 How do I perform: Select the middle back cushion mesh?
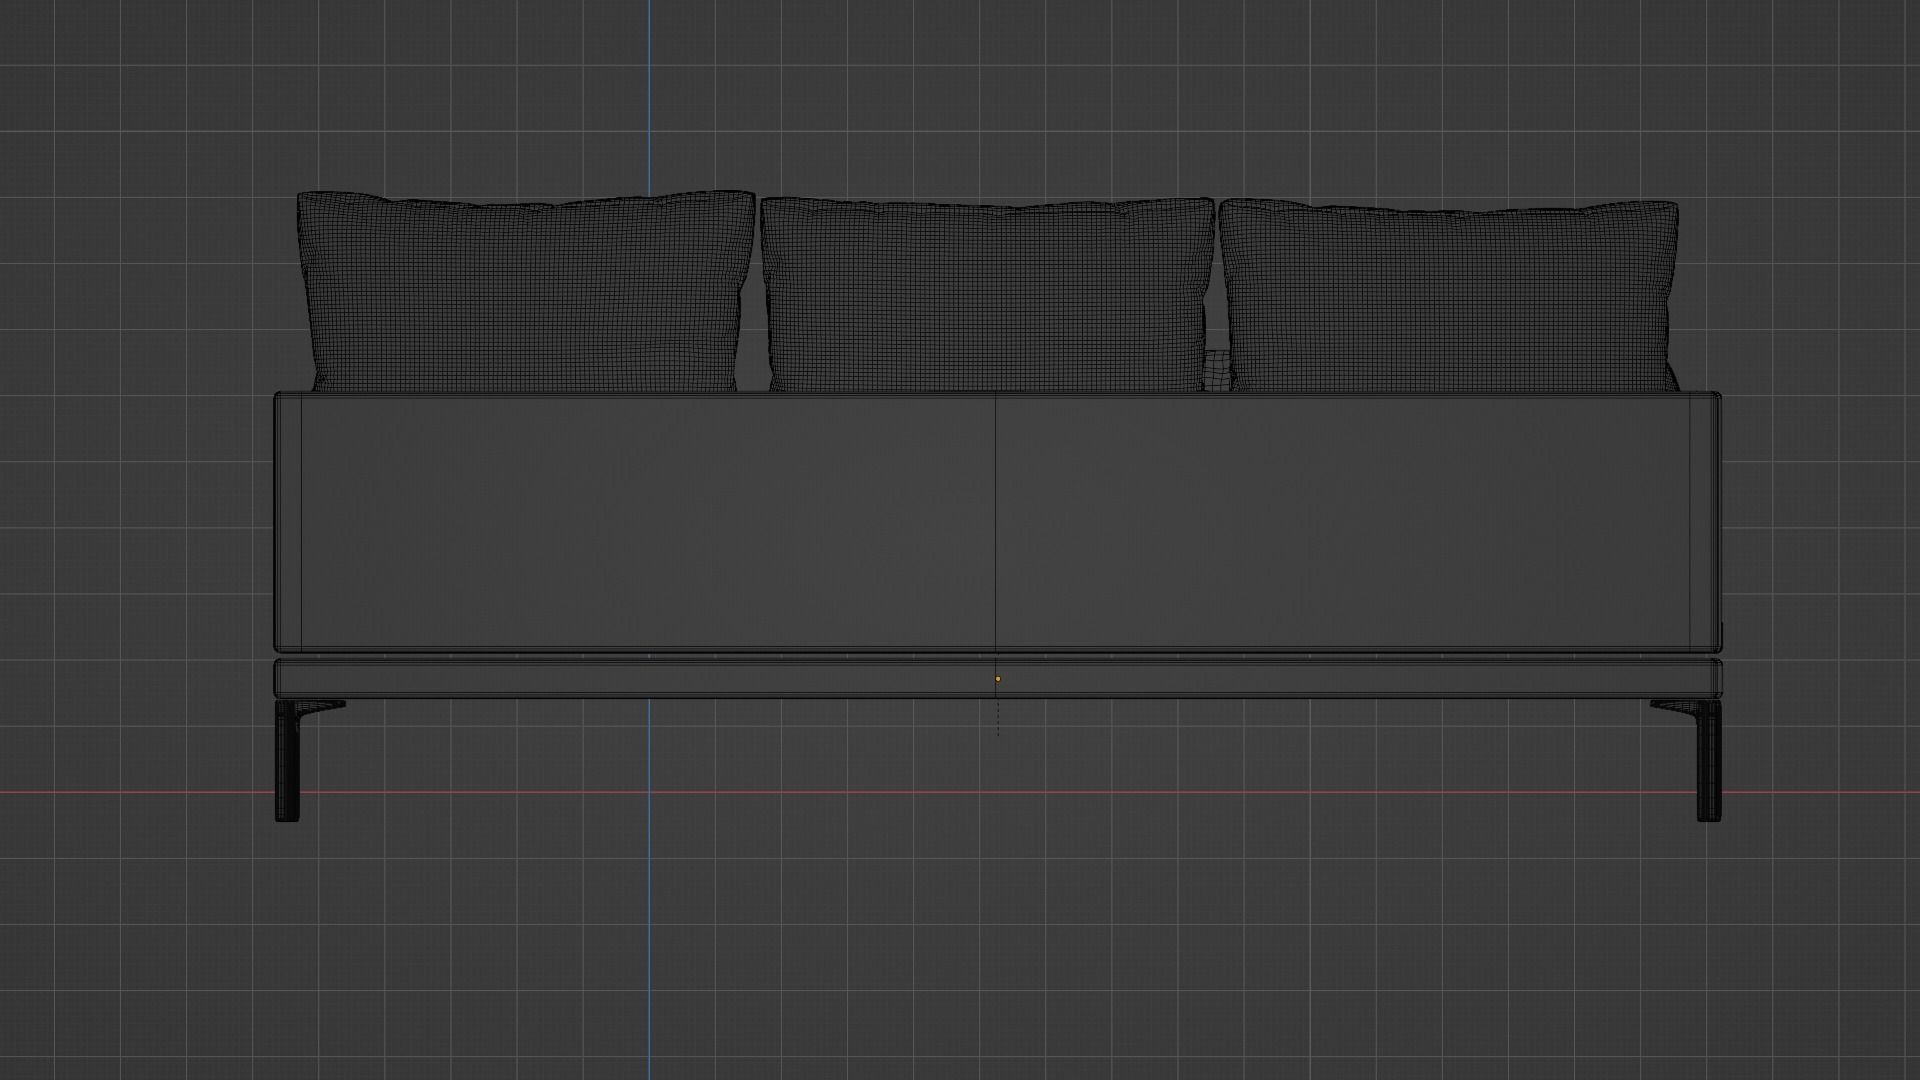point(987,295)
